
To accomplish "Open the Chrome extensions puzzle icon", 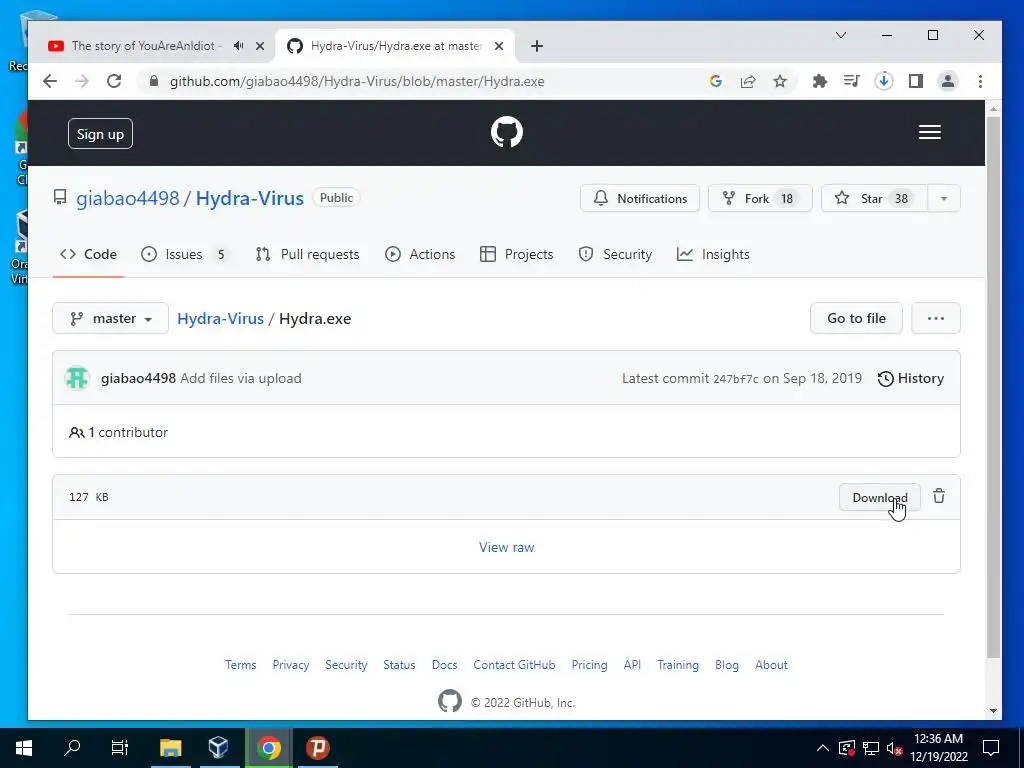I will click(820, 81).
